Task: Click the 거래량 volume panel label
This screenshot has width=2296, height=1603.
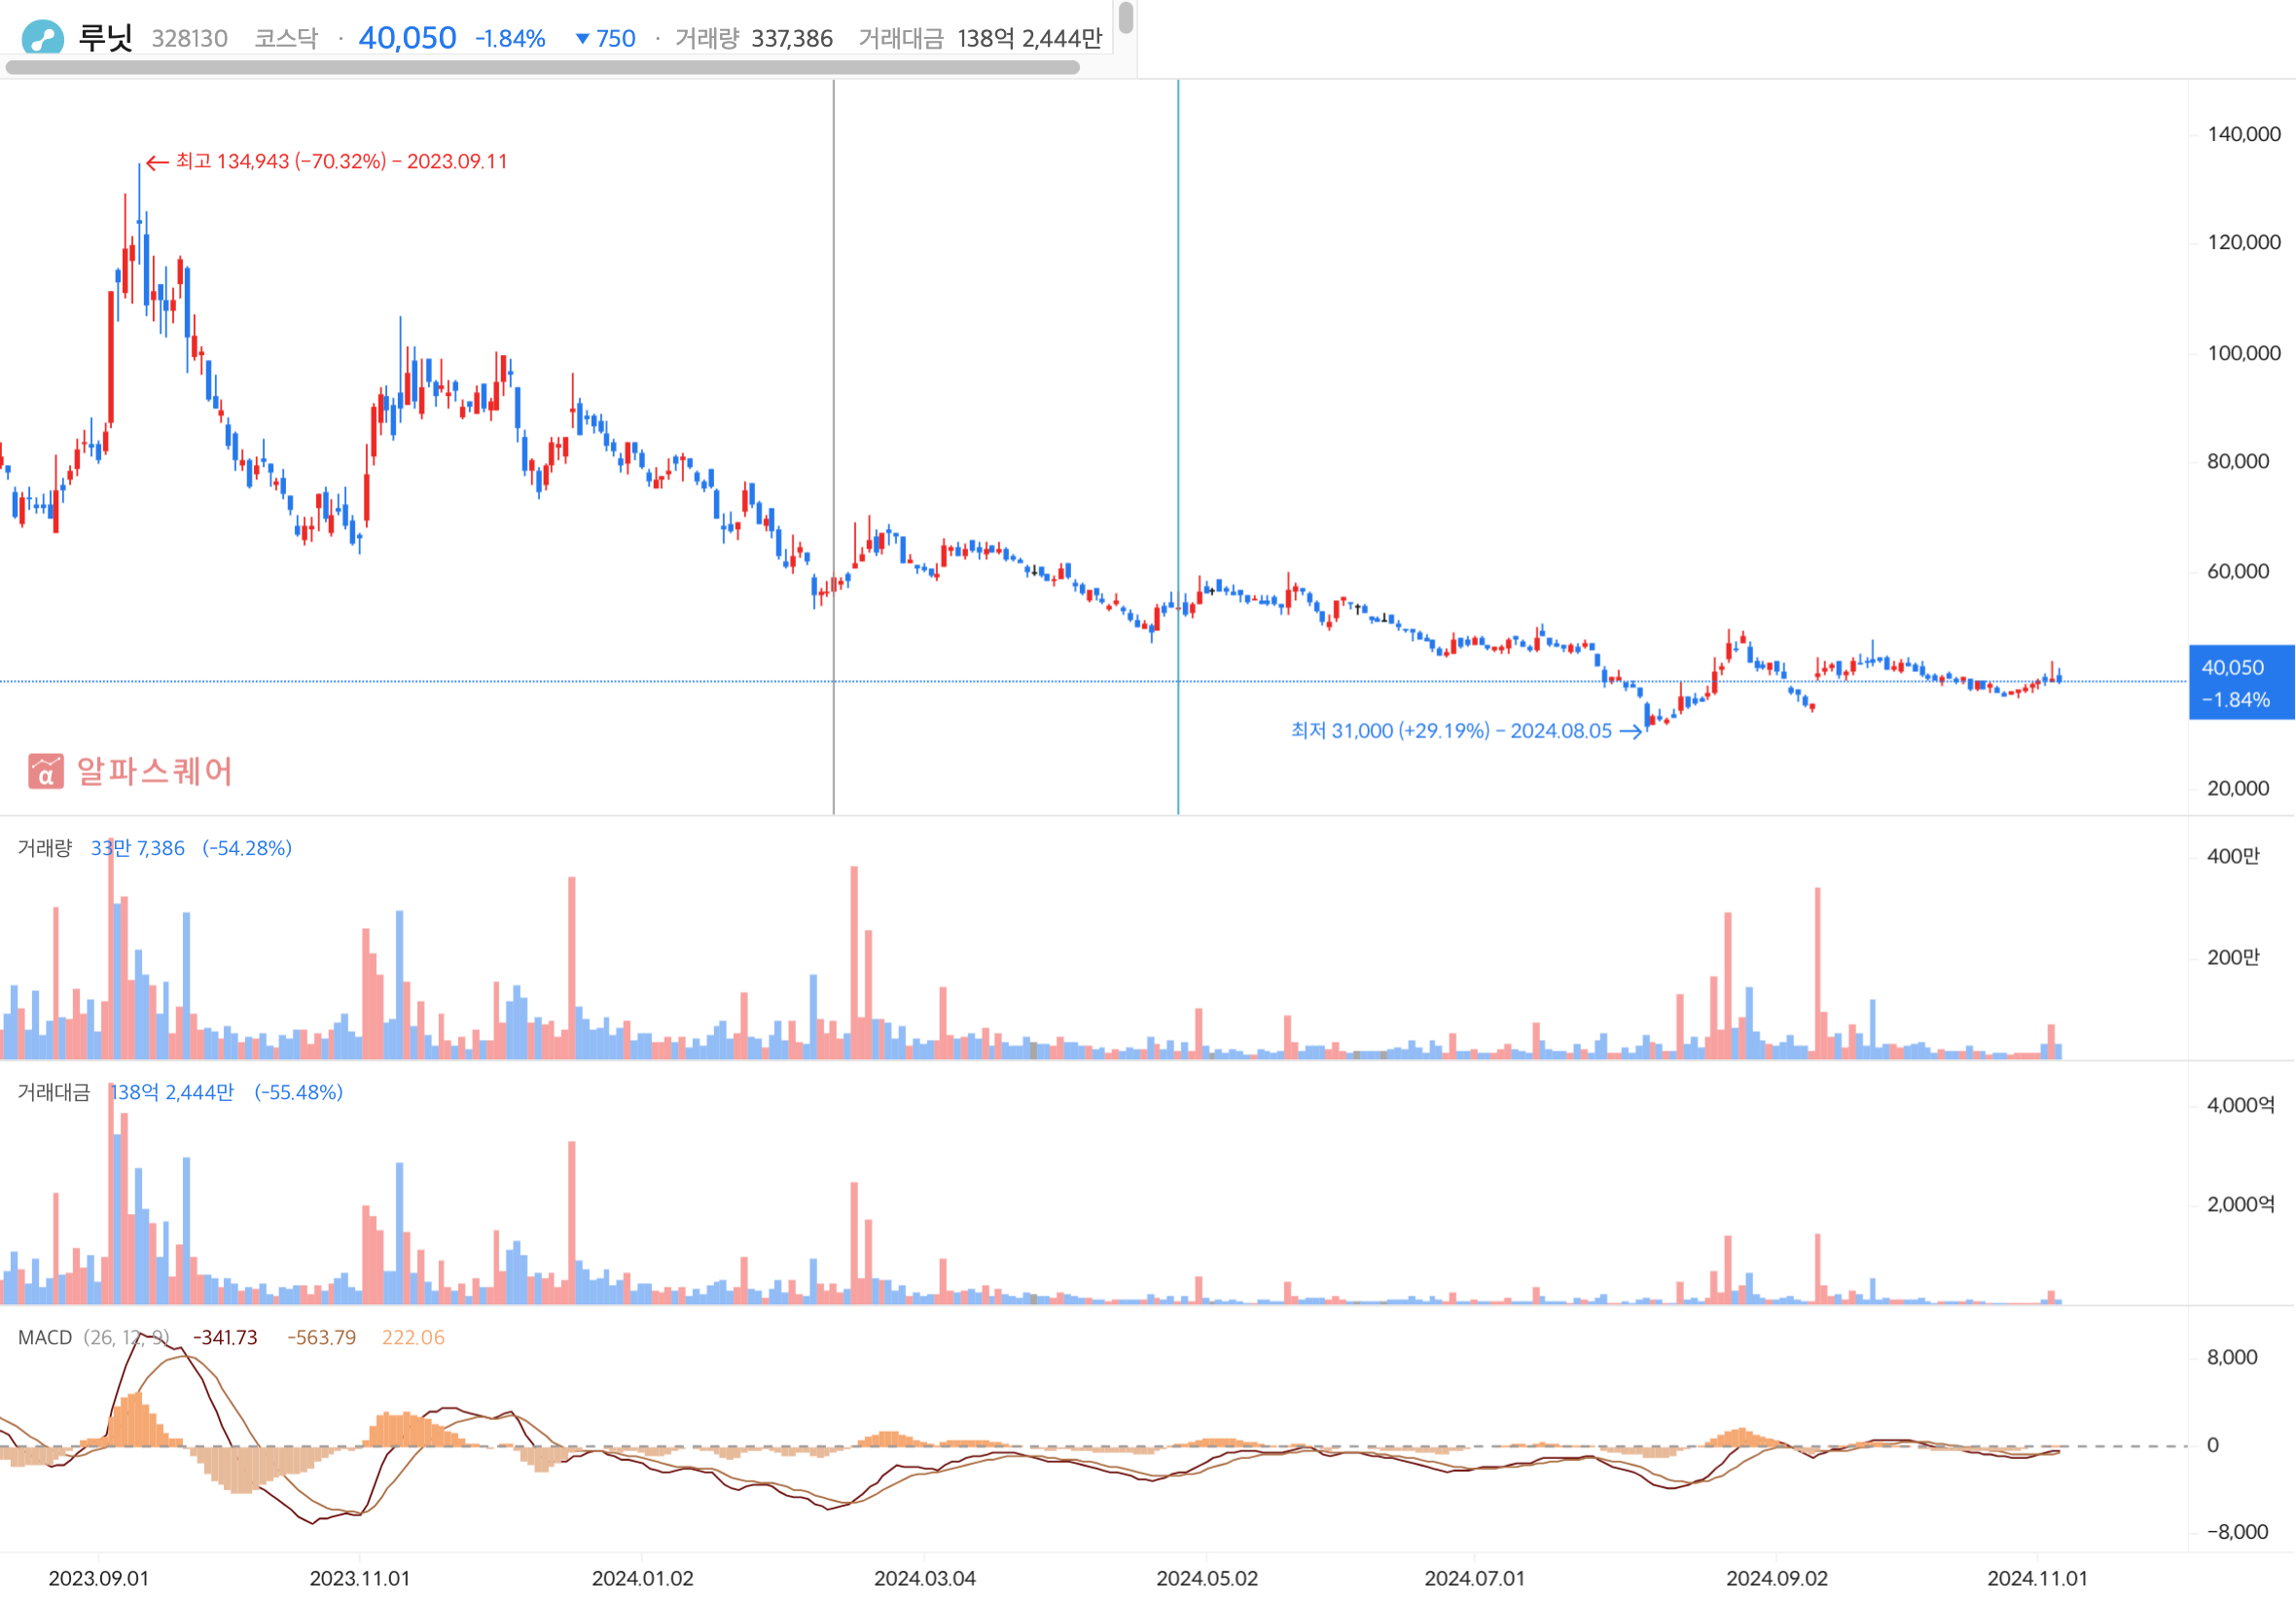Action: pyautogui.click(x=45, y=848)
